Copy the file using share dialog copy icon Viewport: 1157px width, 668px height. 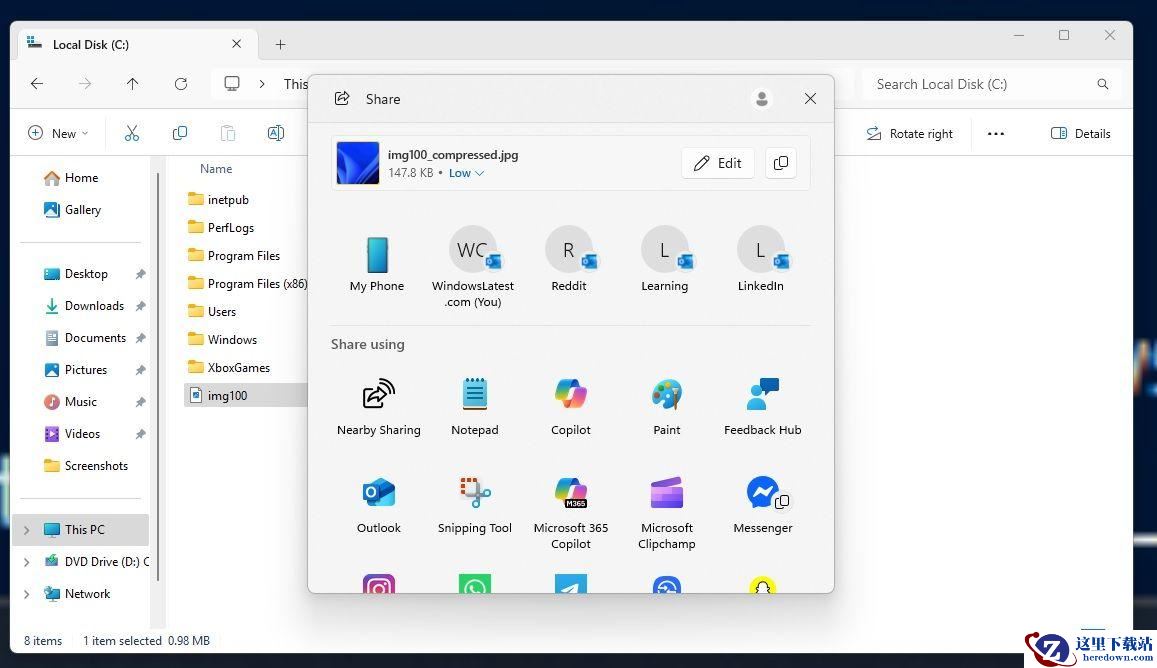pyautogui.click(x=781, y=163)
